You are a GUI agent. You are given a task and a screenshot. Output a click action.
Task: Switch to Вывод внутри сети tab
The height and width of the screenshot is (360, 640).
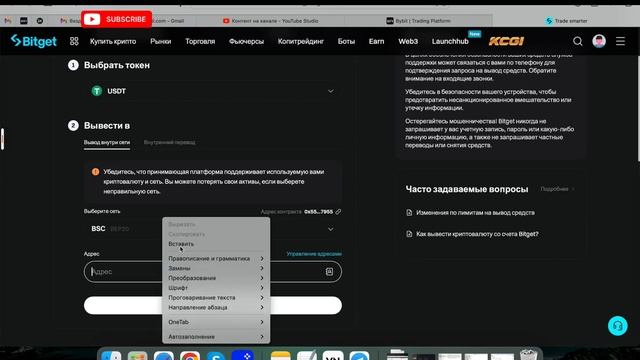(107, 142)
